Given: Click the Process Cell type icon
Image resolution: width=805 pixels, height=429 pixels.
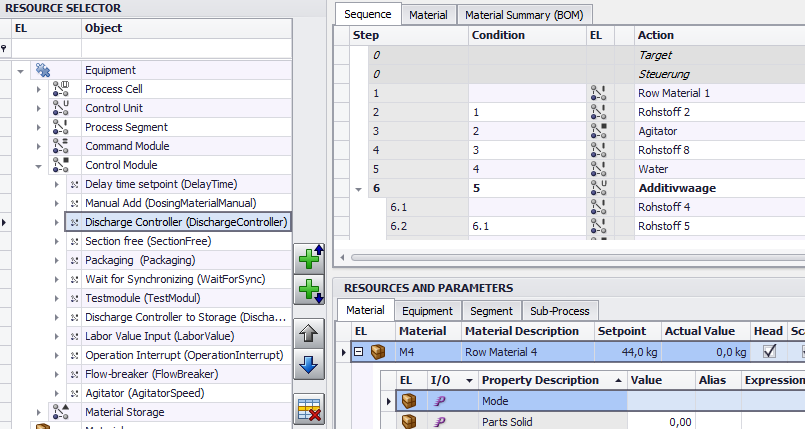Looking at the screenshot, I should point(61,89).
